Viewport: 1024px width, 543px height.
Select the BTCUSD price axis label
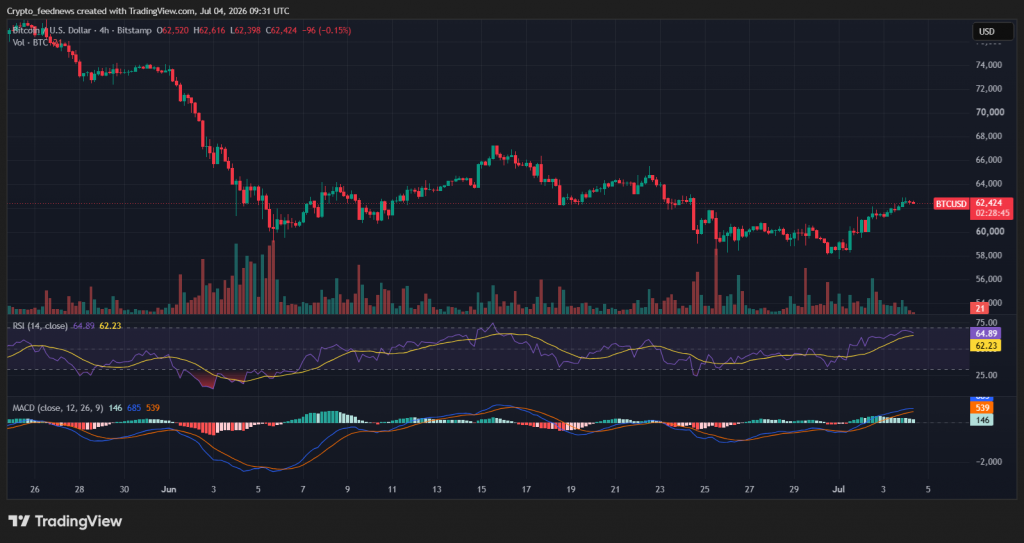(950, 204)
